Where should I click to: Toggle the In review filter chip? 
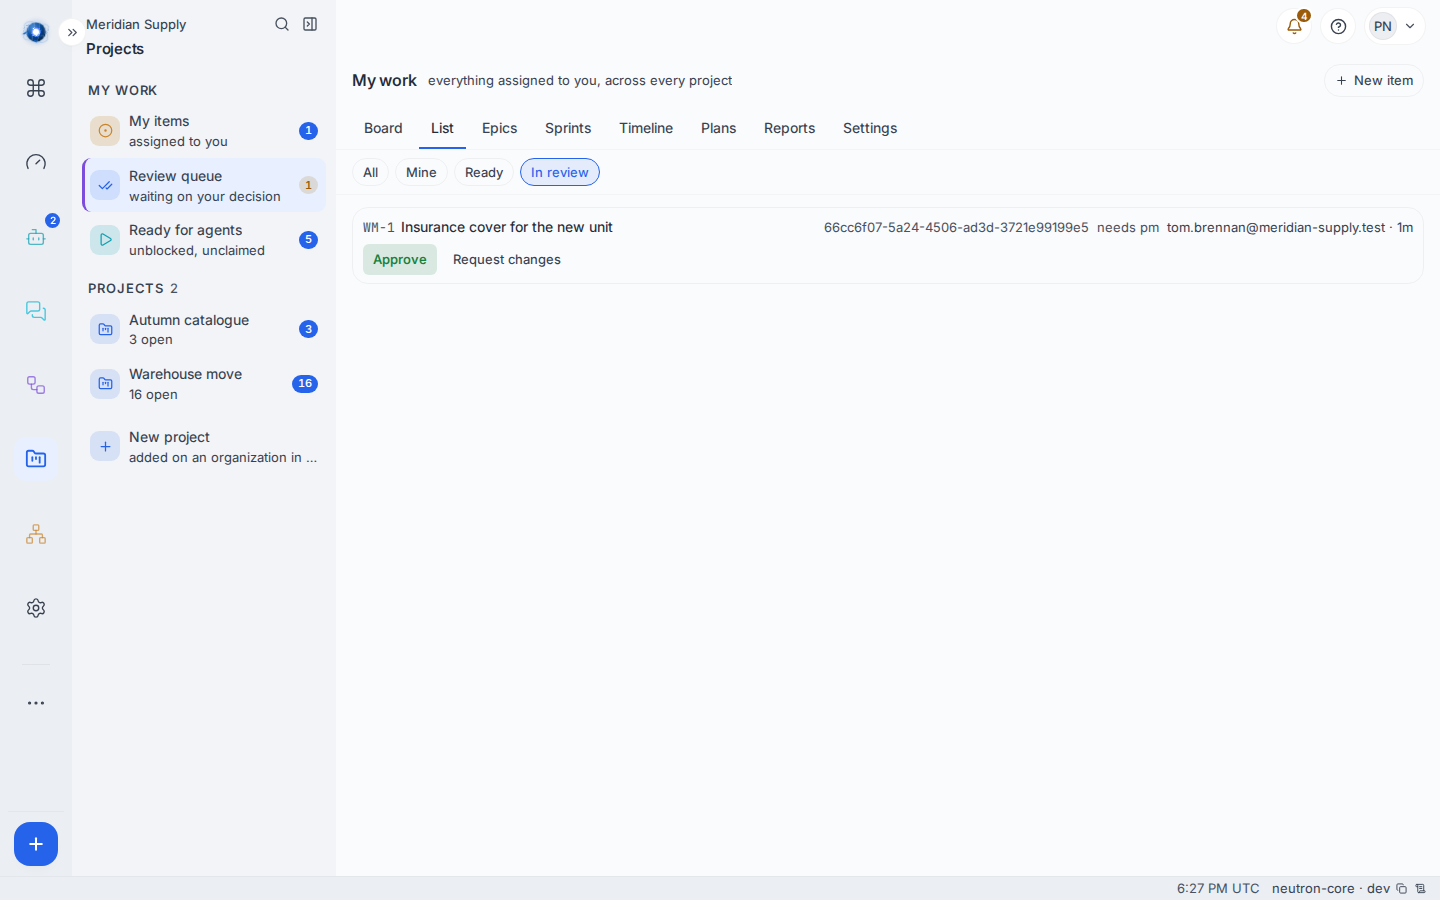coord(560,172)
